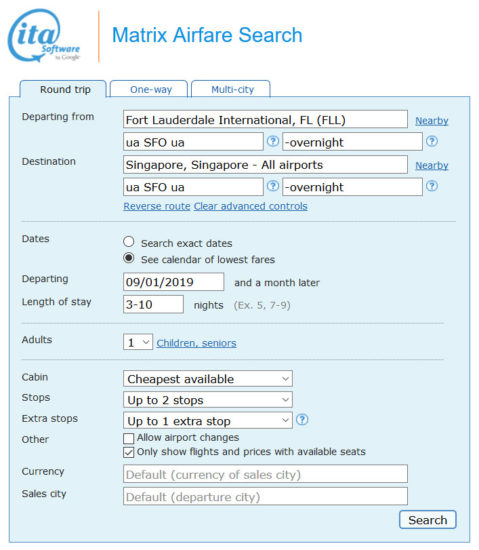Open the Children, seniors link
479x550 pixels.
click(196, 343)
